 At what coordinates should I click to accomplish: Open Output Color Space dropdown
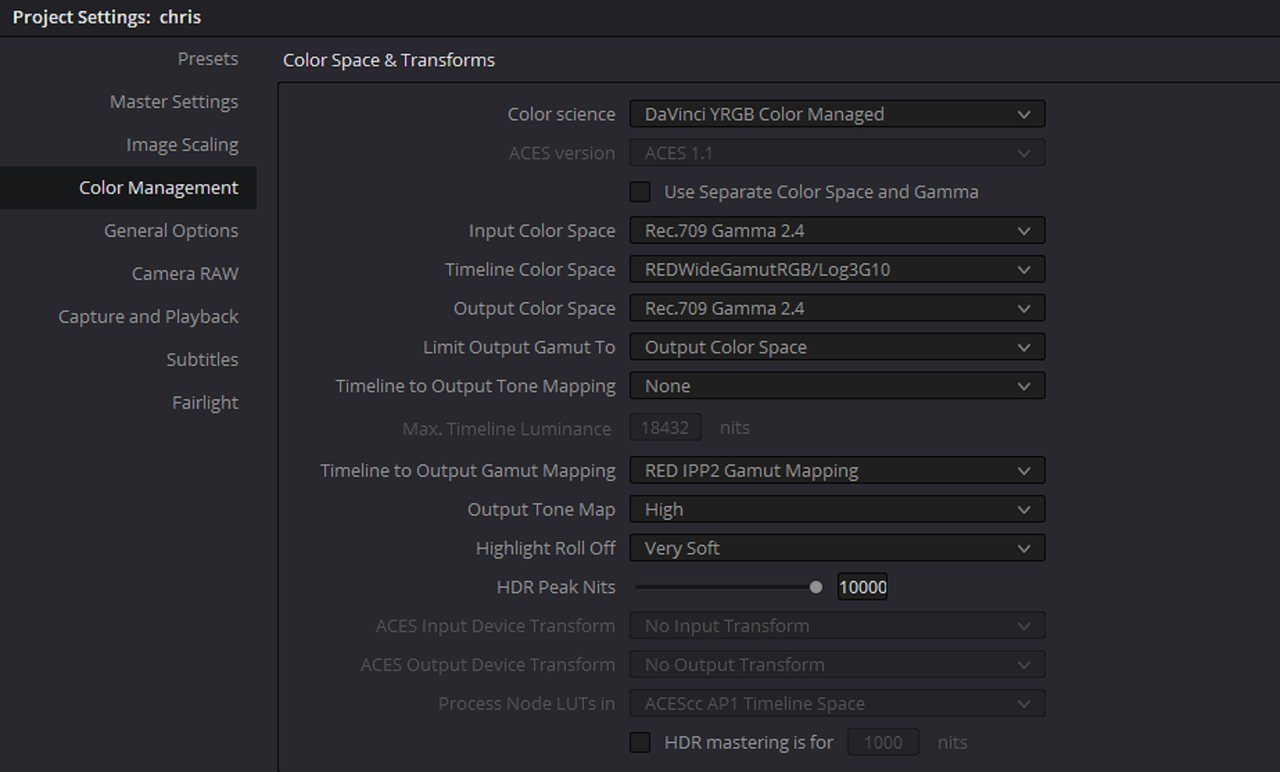coord(837,309)
